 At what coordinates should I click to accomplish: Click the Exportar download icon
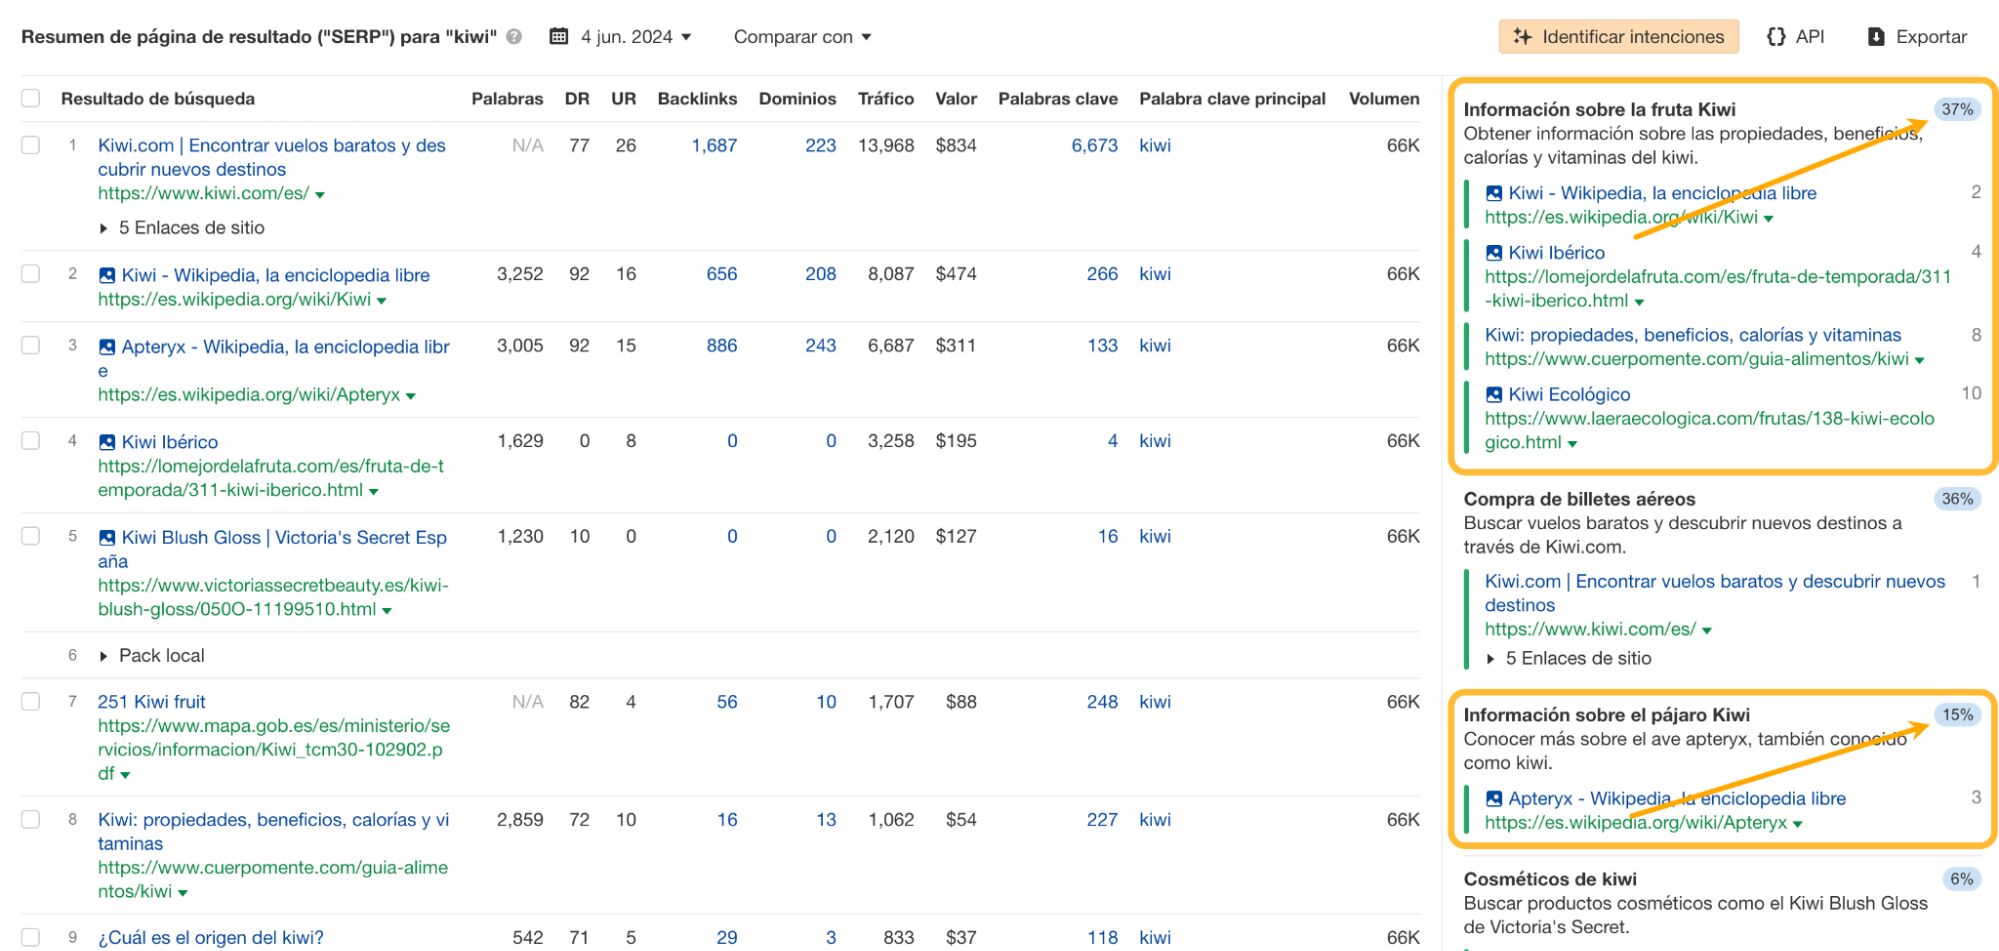click(x=1876, y=37)
